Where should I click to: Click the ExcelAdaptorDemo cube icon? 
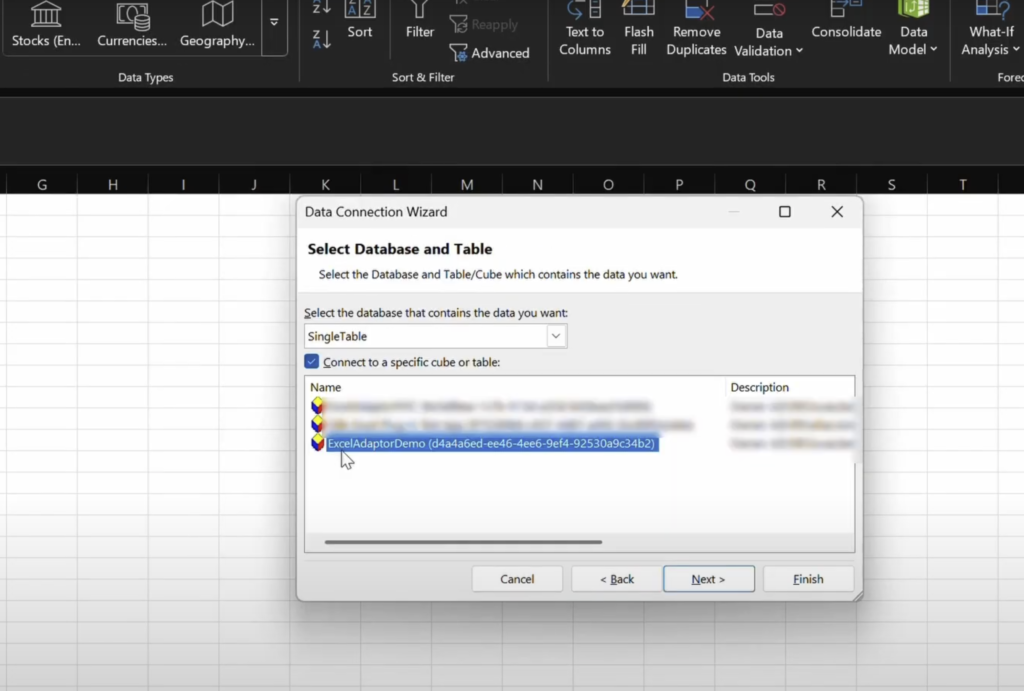(x=317, y=443)
